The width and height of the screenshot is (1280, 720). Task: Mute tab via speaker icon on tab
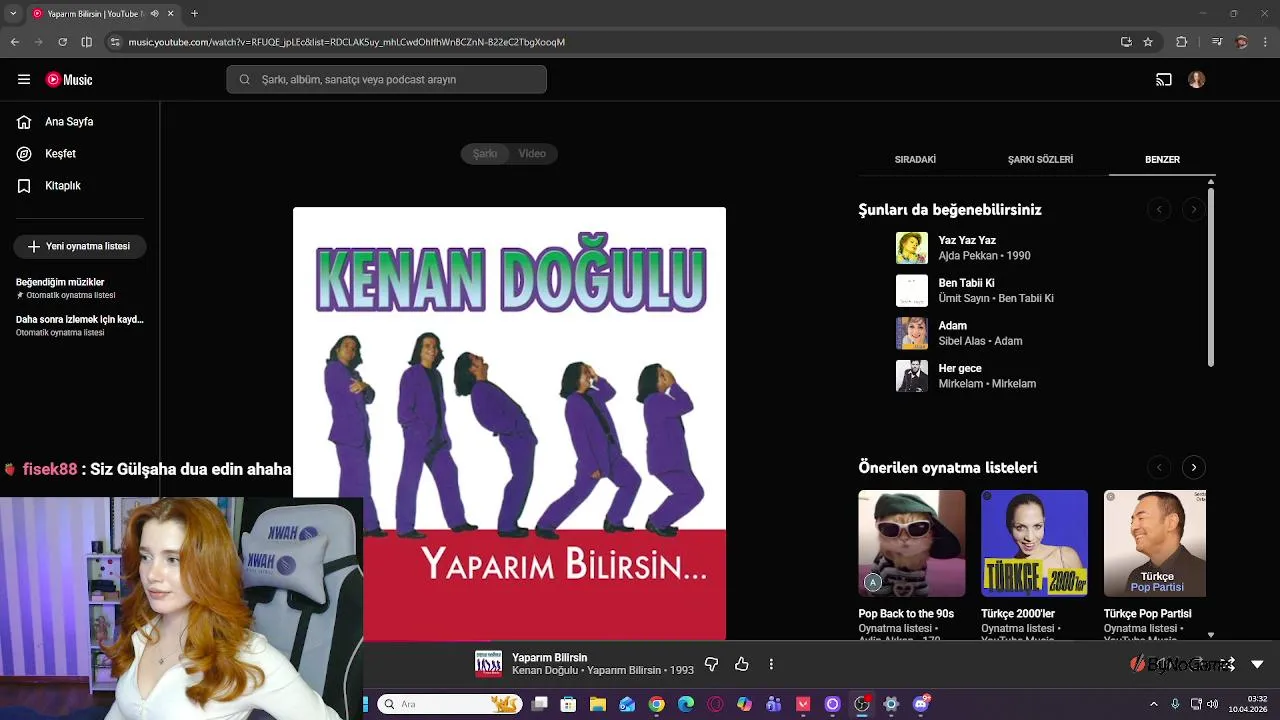click(153, 14)
